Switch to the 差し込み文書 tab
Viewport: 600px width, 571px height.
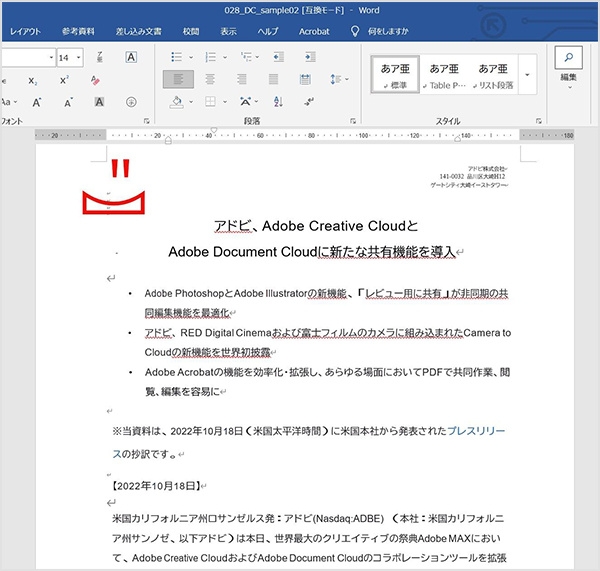pos(139,31)
